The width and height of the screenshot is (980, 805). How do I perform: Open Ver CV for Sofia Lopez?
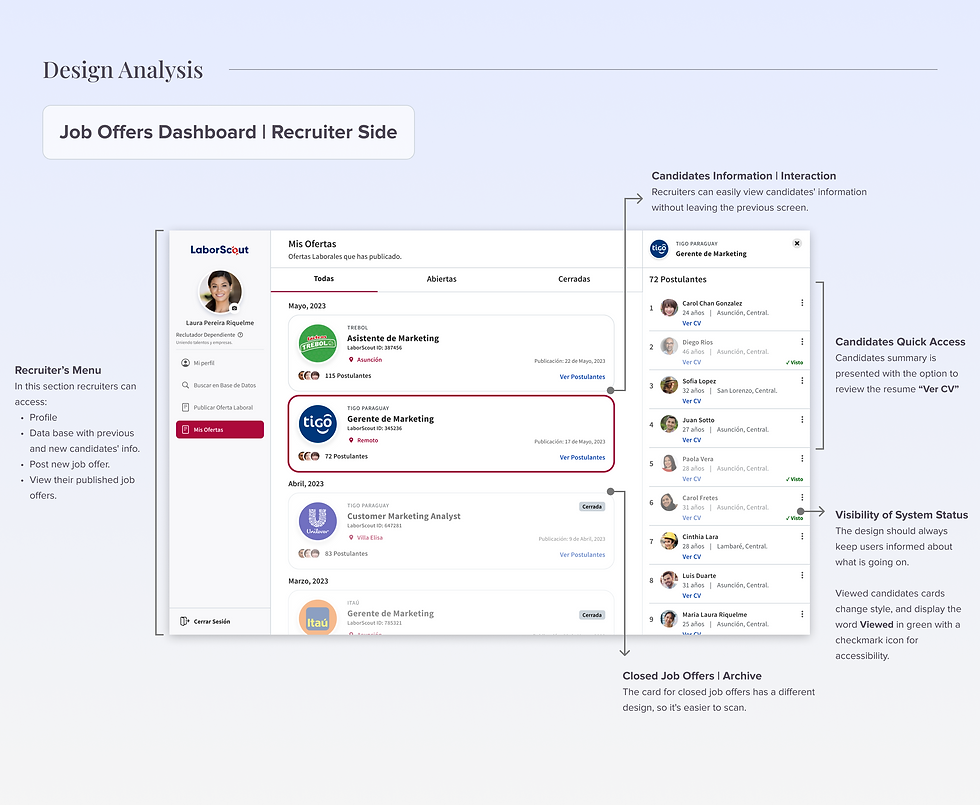[690, 398]
